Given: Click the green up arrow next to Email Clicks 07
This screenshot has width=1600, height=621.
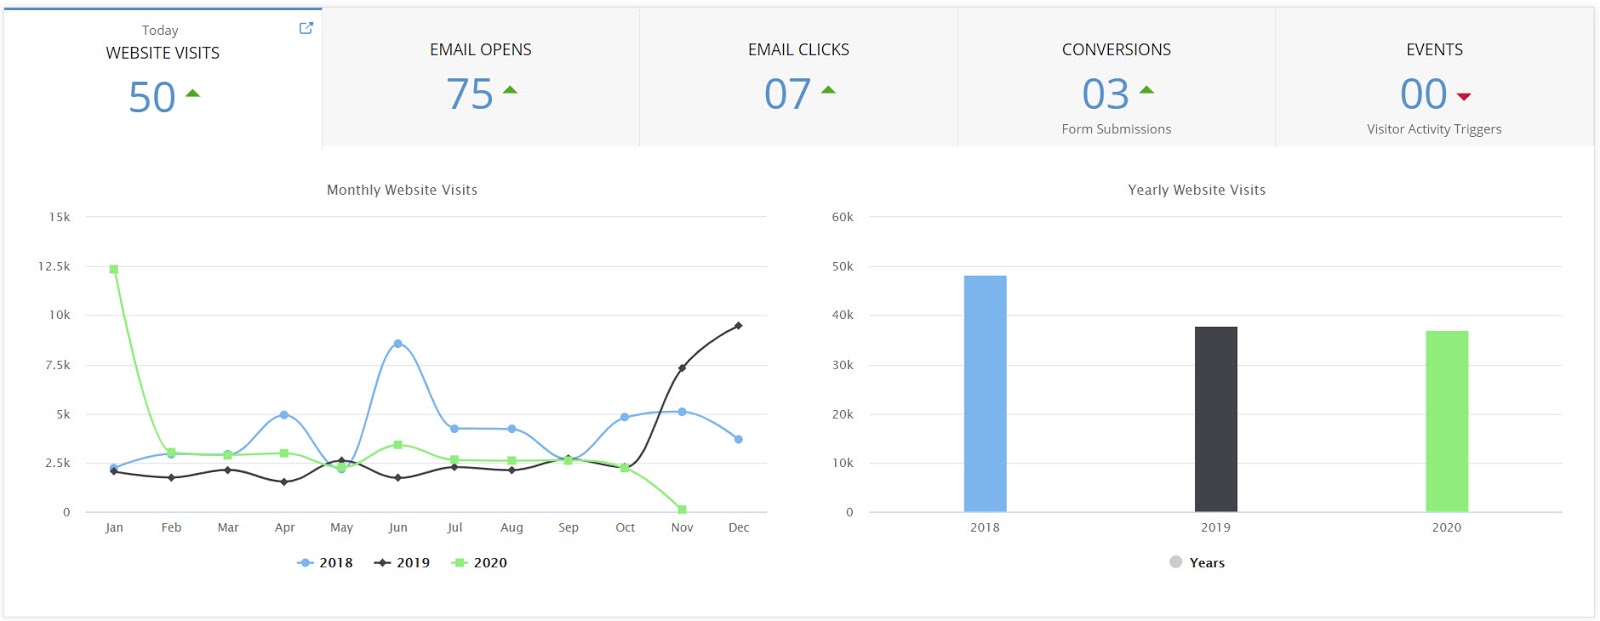Looking at the screenshot, I should coord(828,90).
